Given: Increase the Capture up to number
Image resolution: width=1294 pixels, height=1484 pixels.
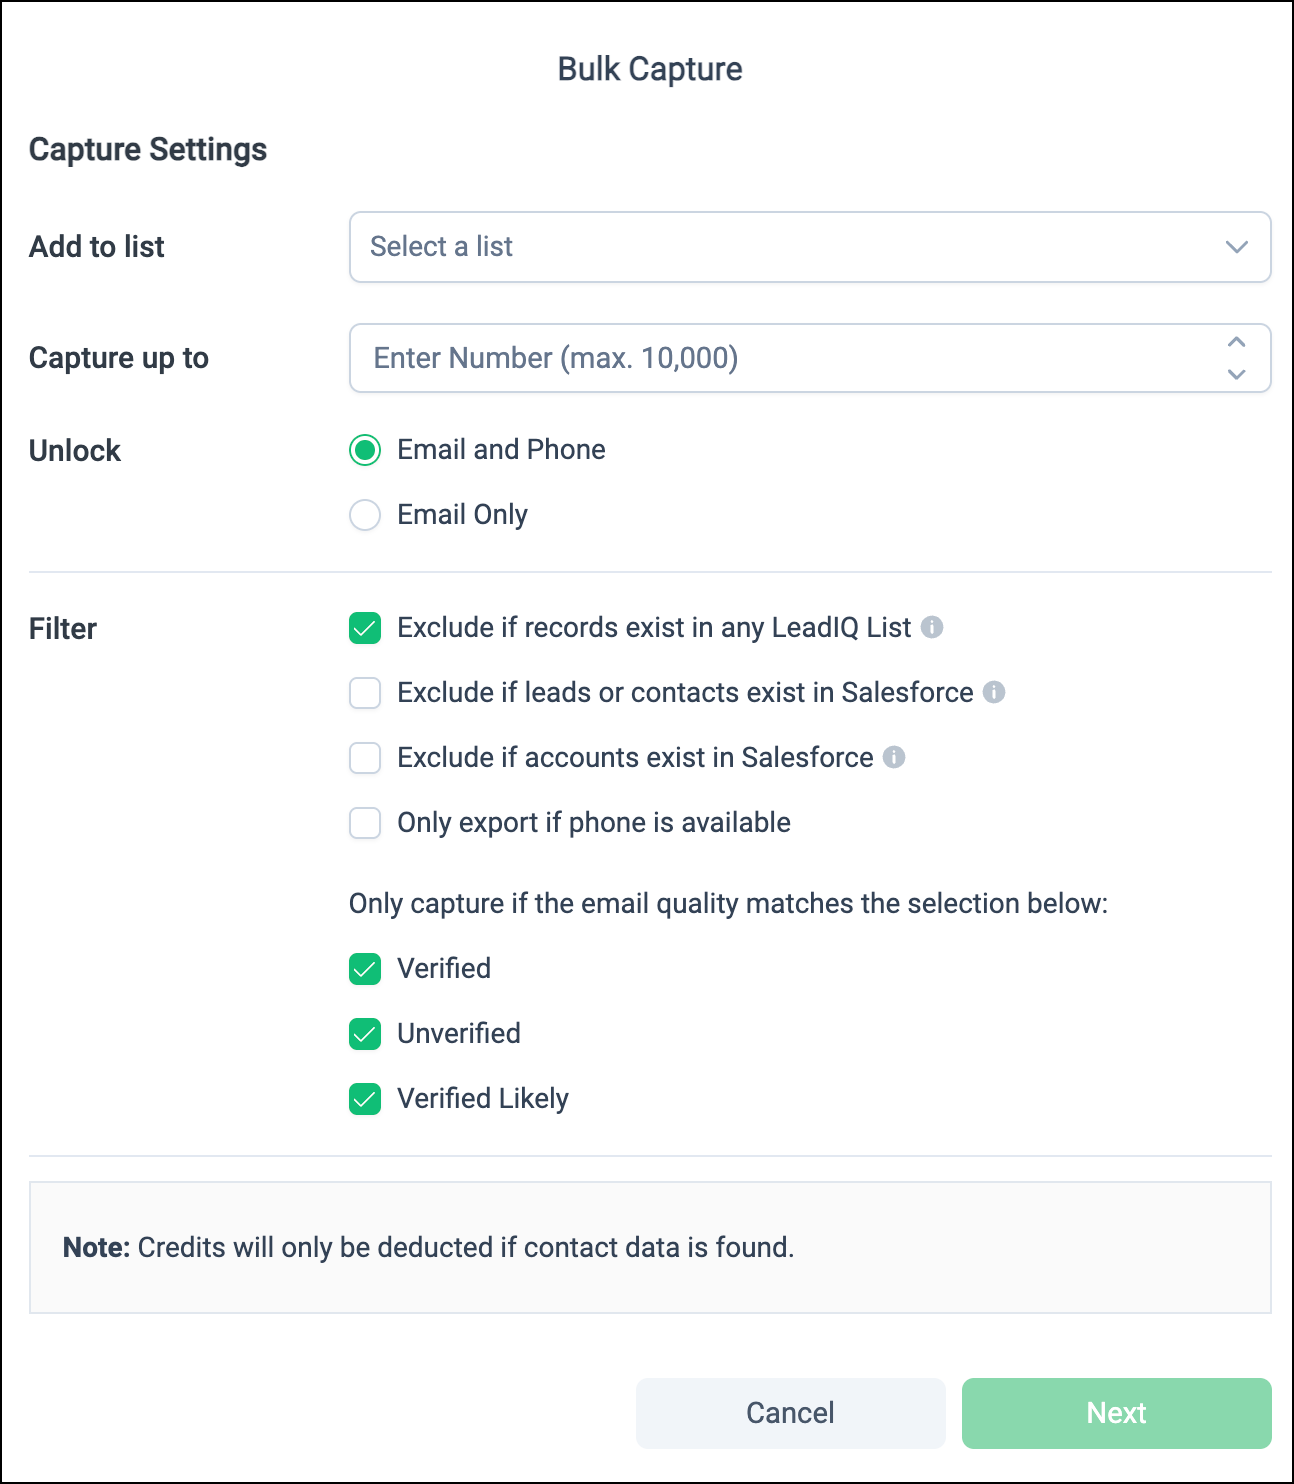Looking at the screenshot, I should click(x=1237, y=342).
